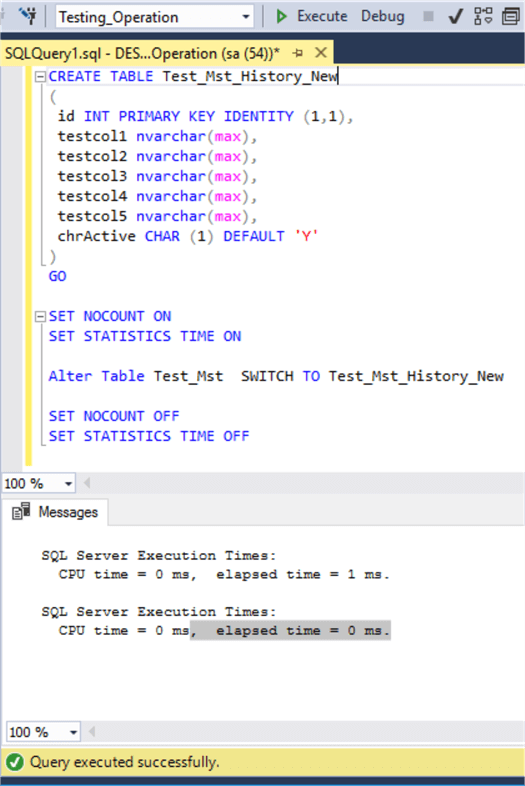Click the Debug button

[x=383, y=17]
